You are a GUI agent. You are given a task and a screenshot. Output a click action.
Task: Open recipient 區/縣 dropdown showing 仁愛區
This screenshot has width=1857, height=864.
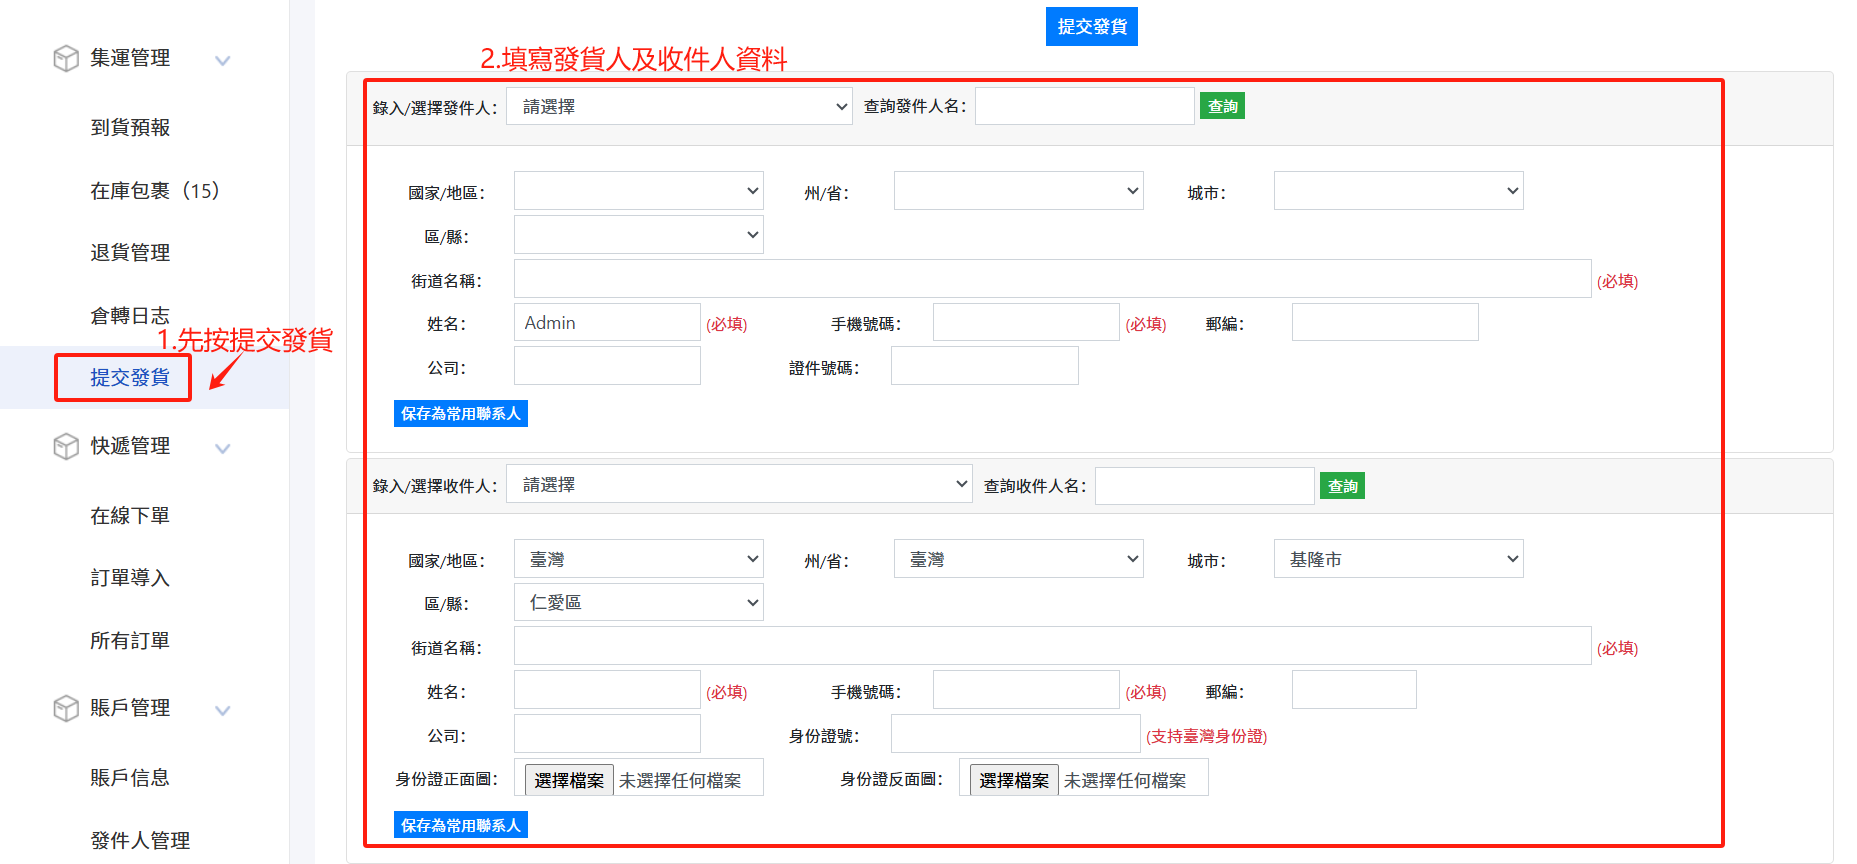[638, 602]
